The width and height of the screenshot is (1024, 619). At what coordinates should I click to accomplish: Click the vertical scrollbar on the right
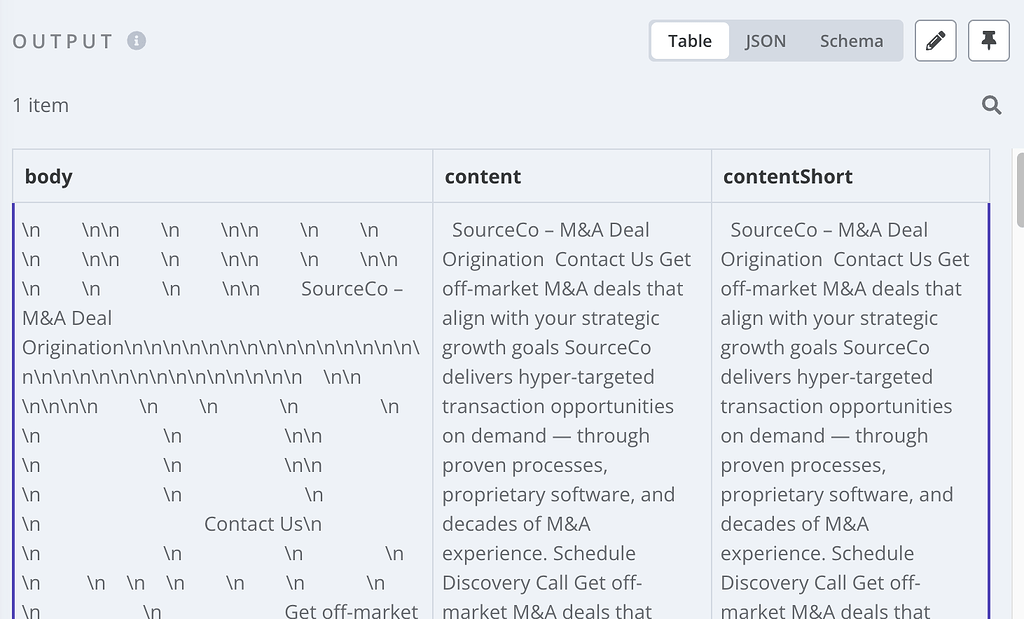(1019, 190)
